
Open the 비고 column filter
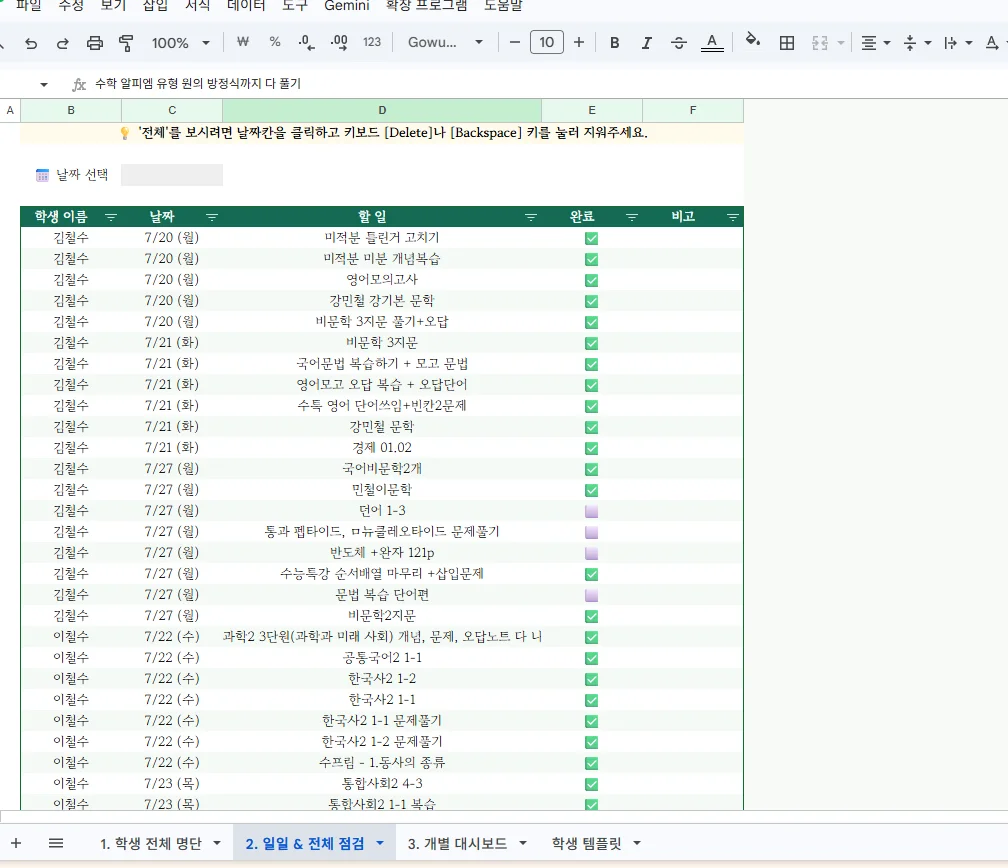(x=732, y=217)
